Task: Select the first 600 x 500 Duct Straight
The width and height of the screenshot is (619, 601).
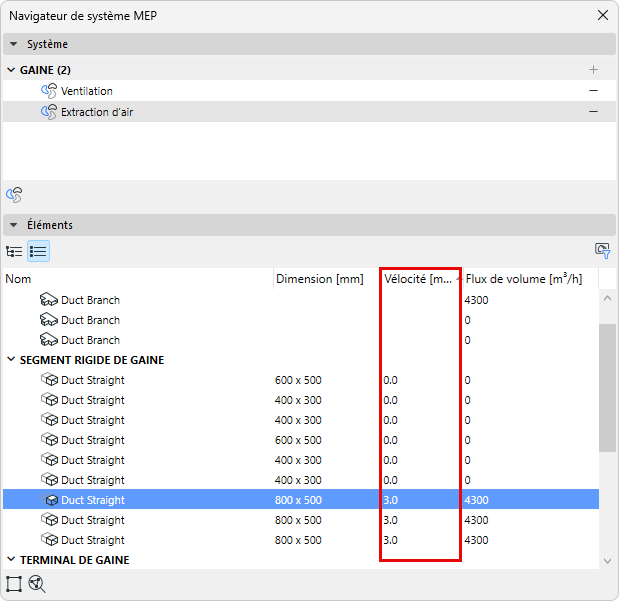Action: pos(301,380)
